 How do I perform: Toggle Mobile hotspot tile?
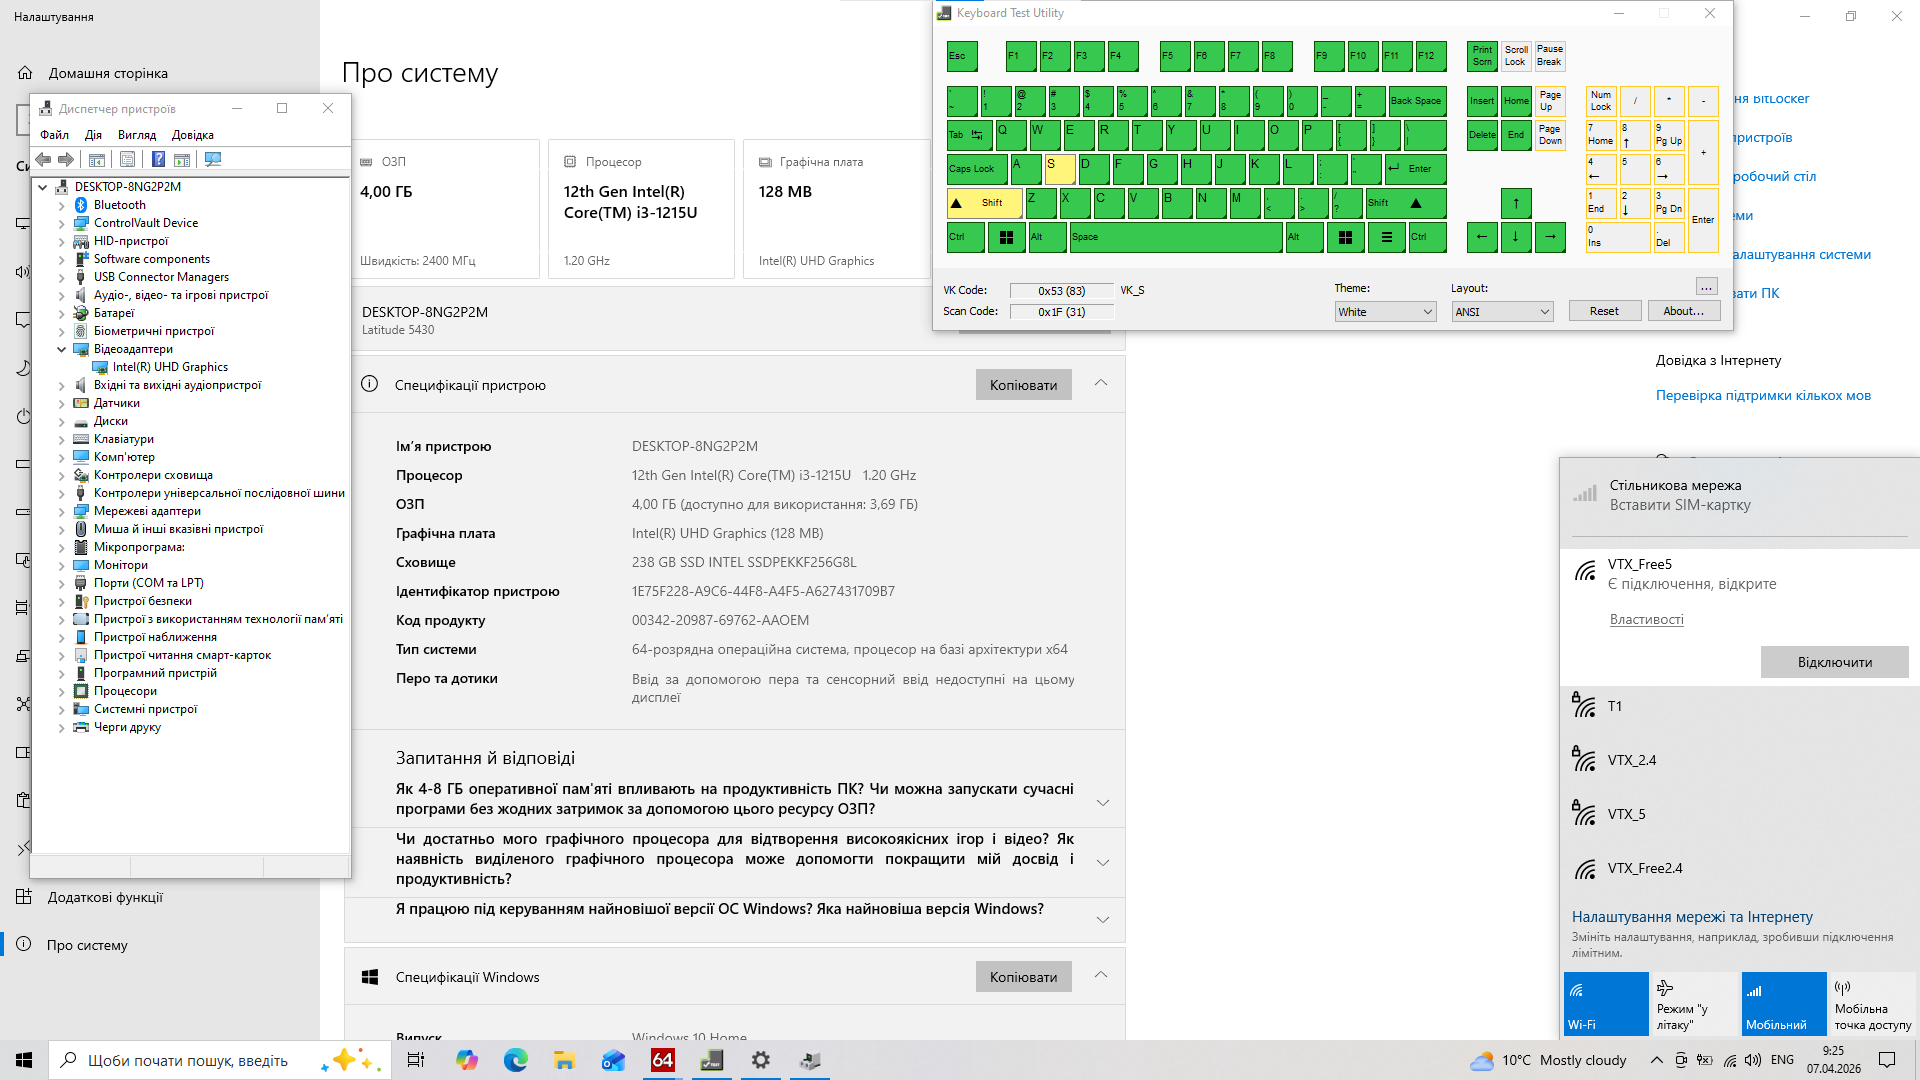tap(1871, 1004)
